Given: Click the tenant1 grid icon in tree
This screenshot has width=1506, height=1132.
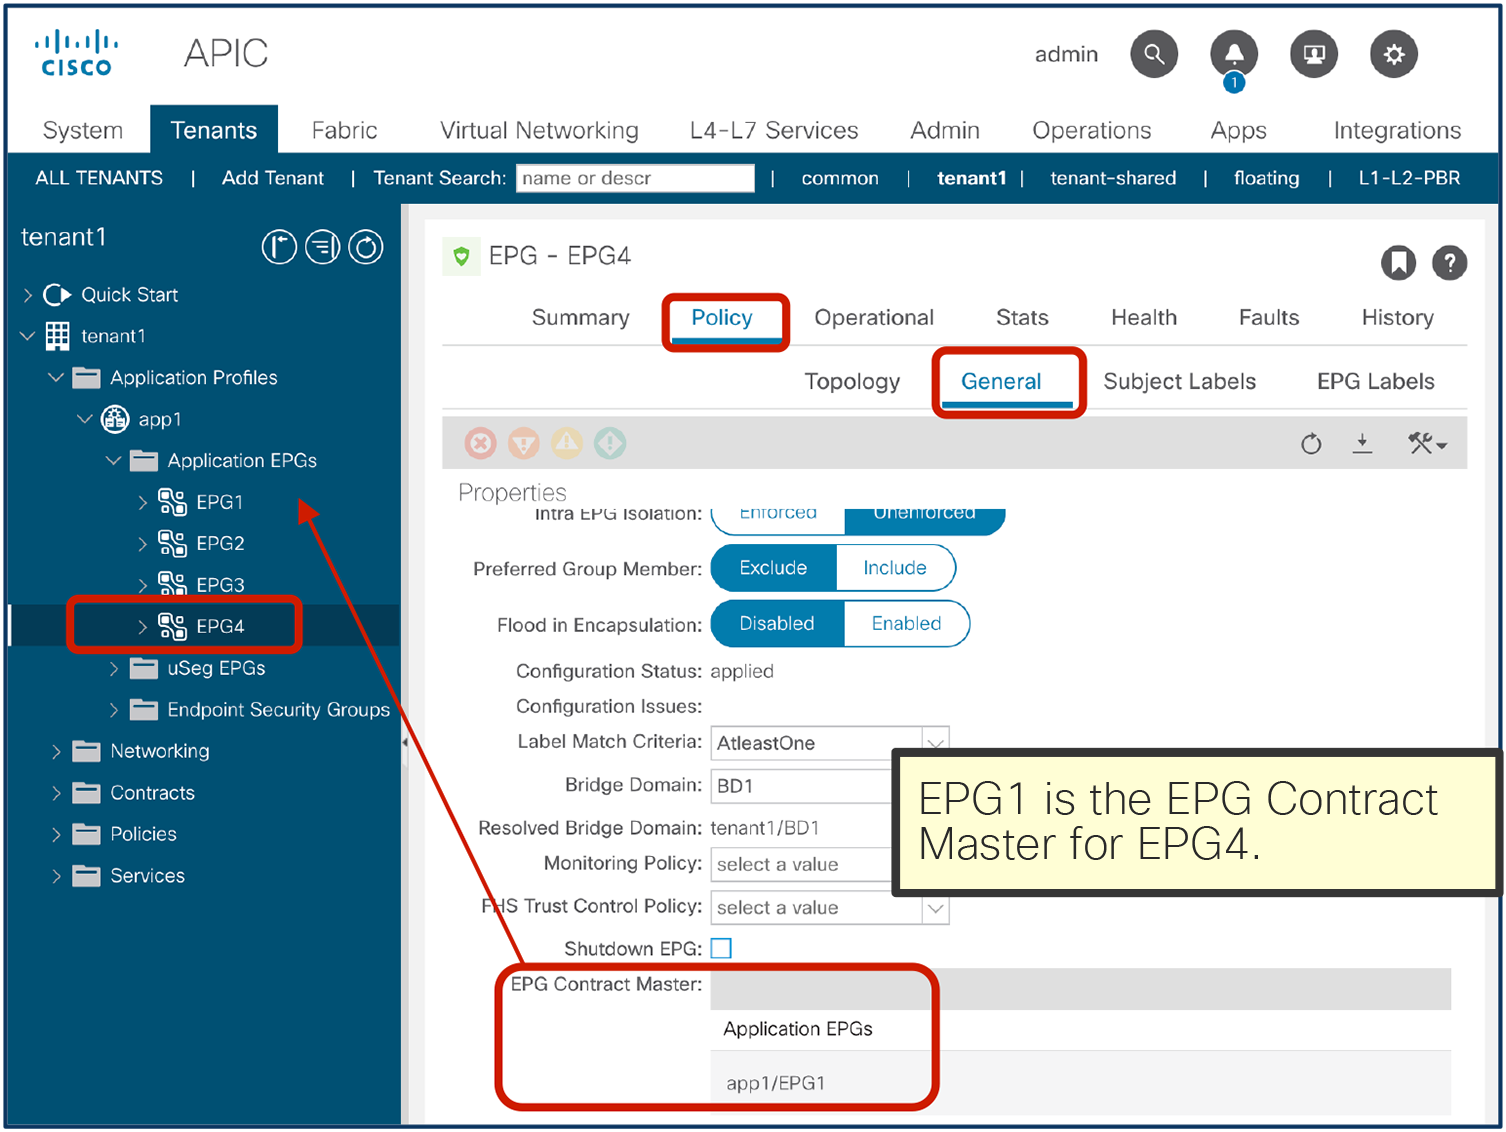Looking at the screenshot, I should (x=58, y=336).
